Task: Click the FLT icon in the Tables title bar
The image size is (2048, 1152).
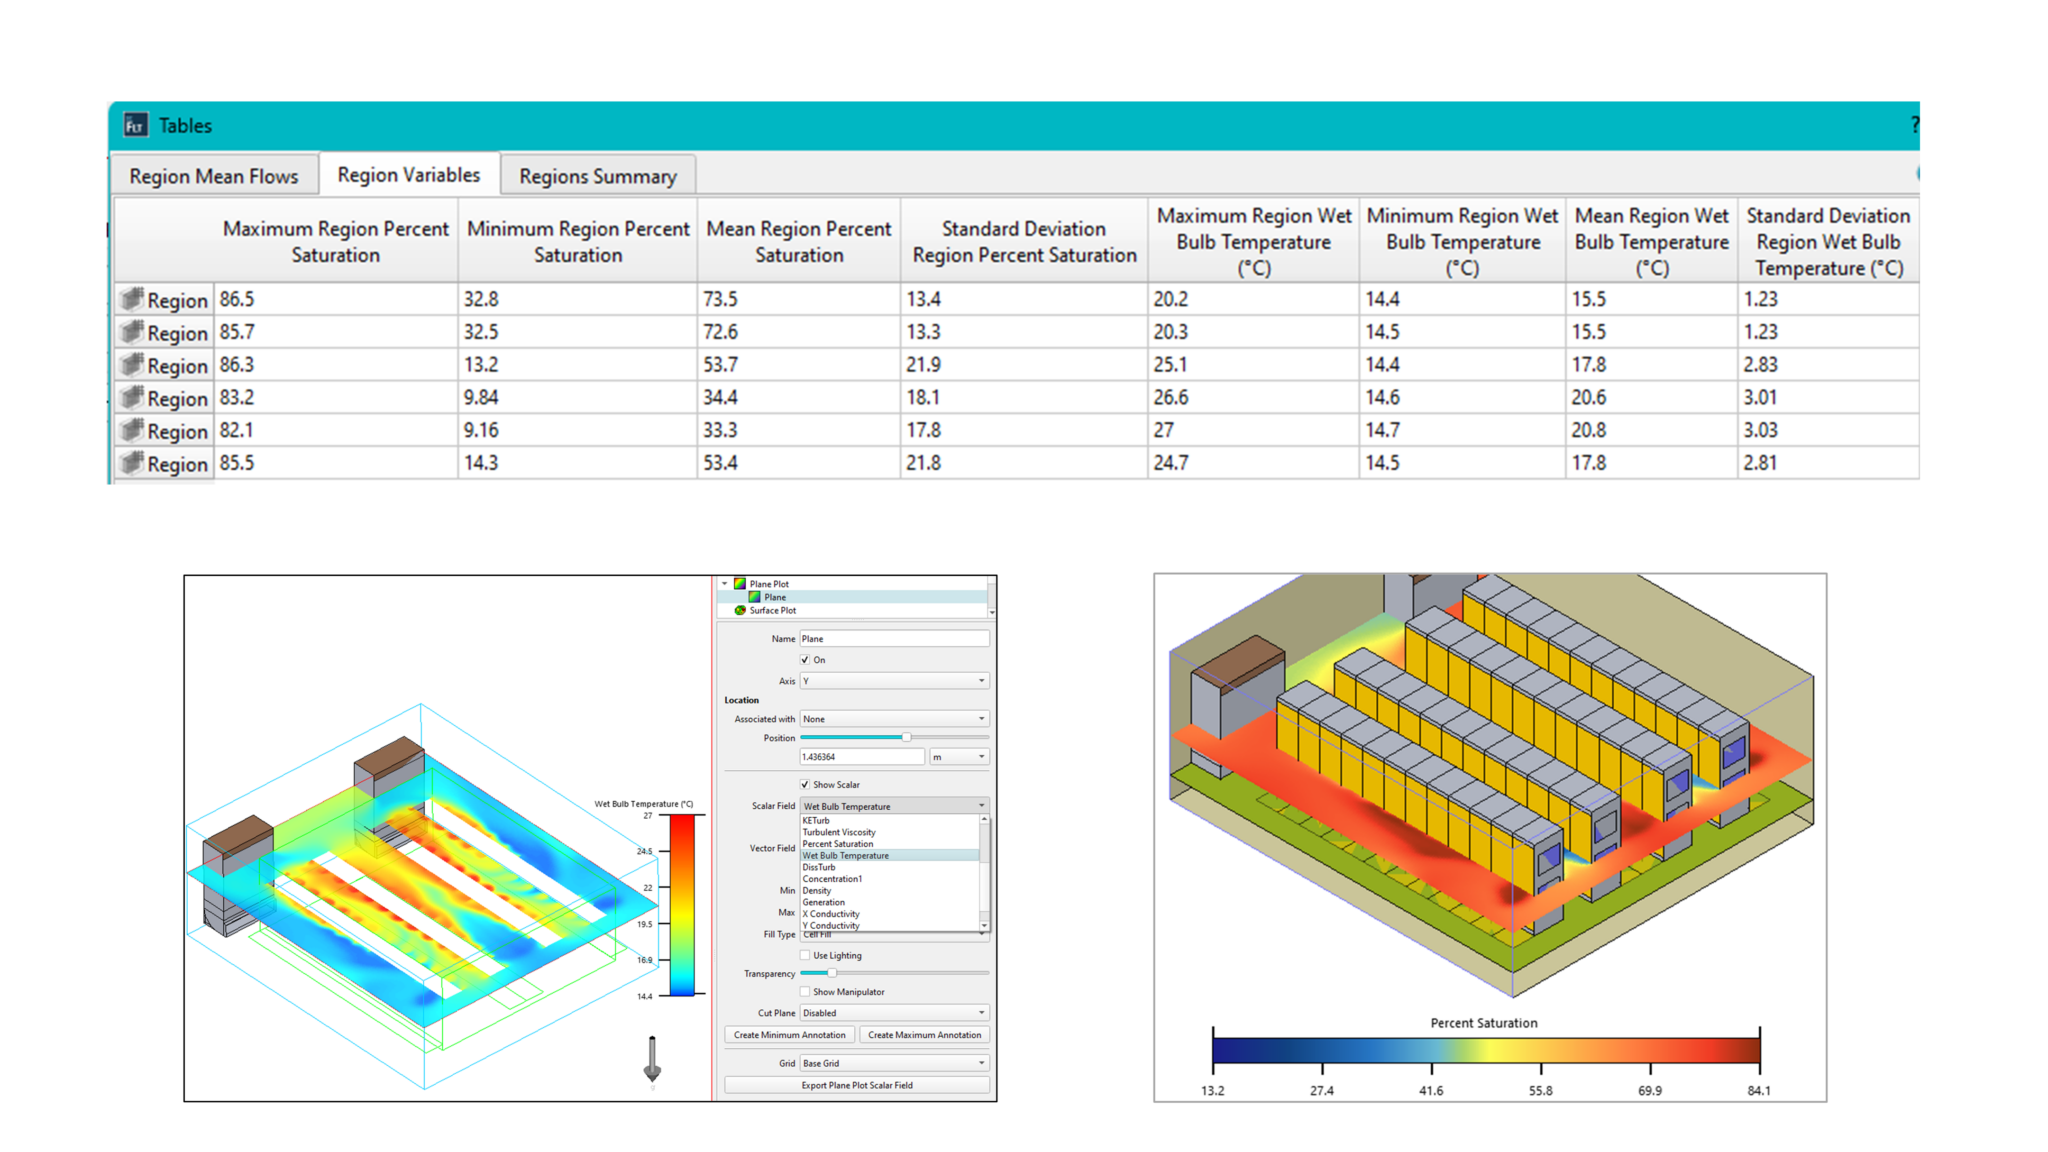Action: 136,125
